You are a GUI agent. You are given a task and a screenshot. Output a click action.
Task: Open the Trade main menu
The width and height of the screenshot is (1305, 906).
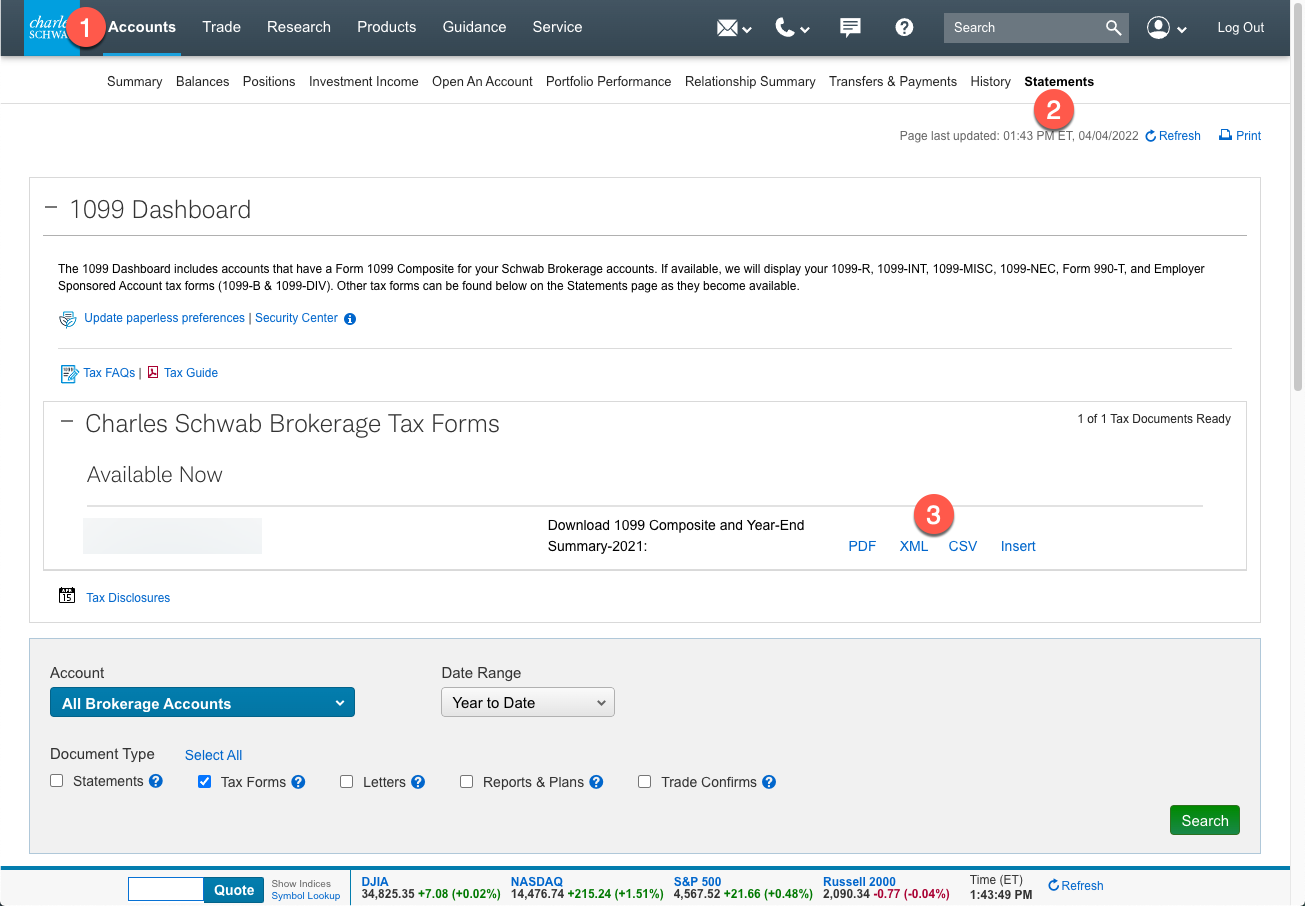coord(221,27)
